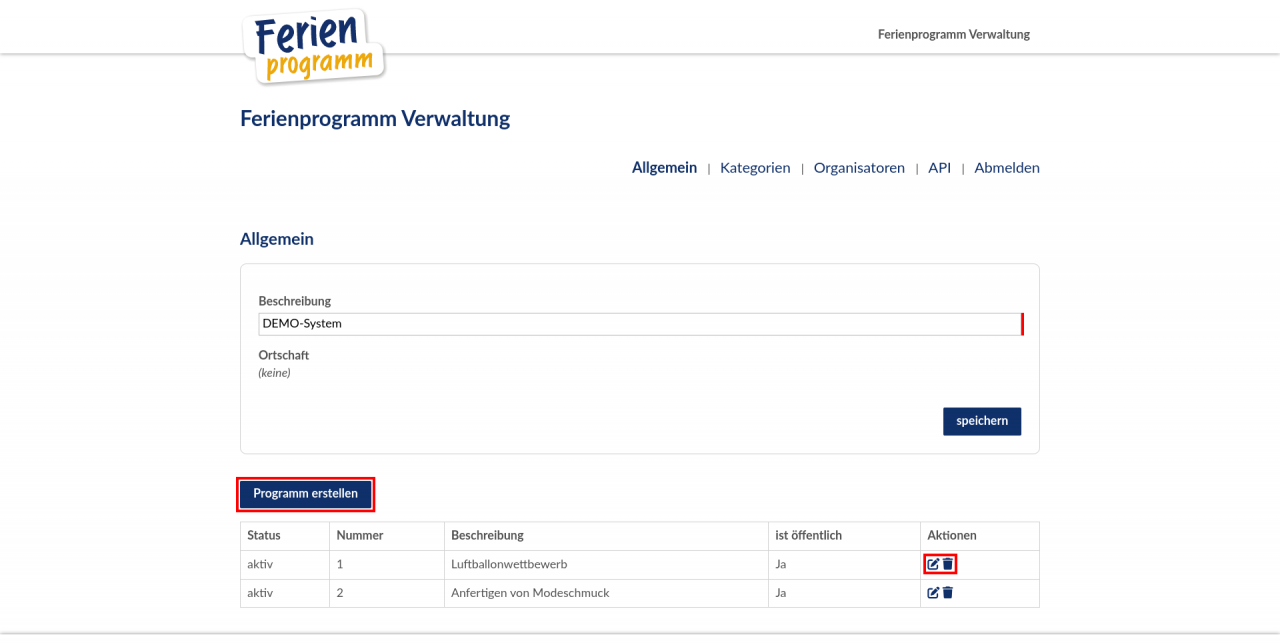Edit the Luftballonwettbewerb program
Viewport: 1280px width, 643px height.
point(933,564)
